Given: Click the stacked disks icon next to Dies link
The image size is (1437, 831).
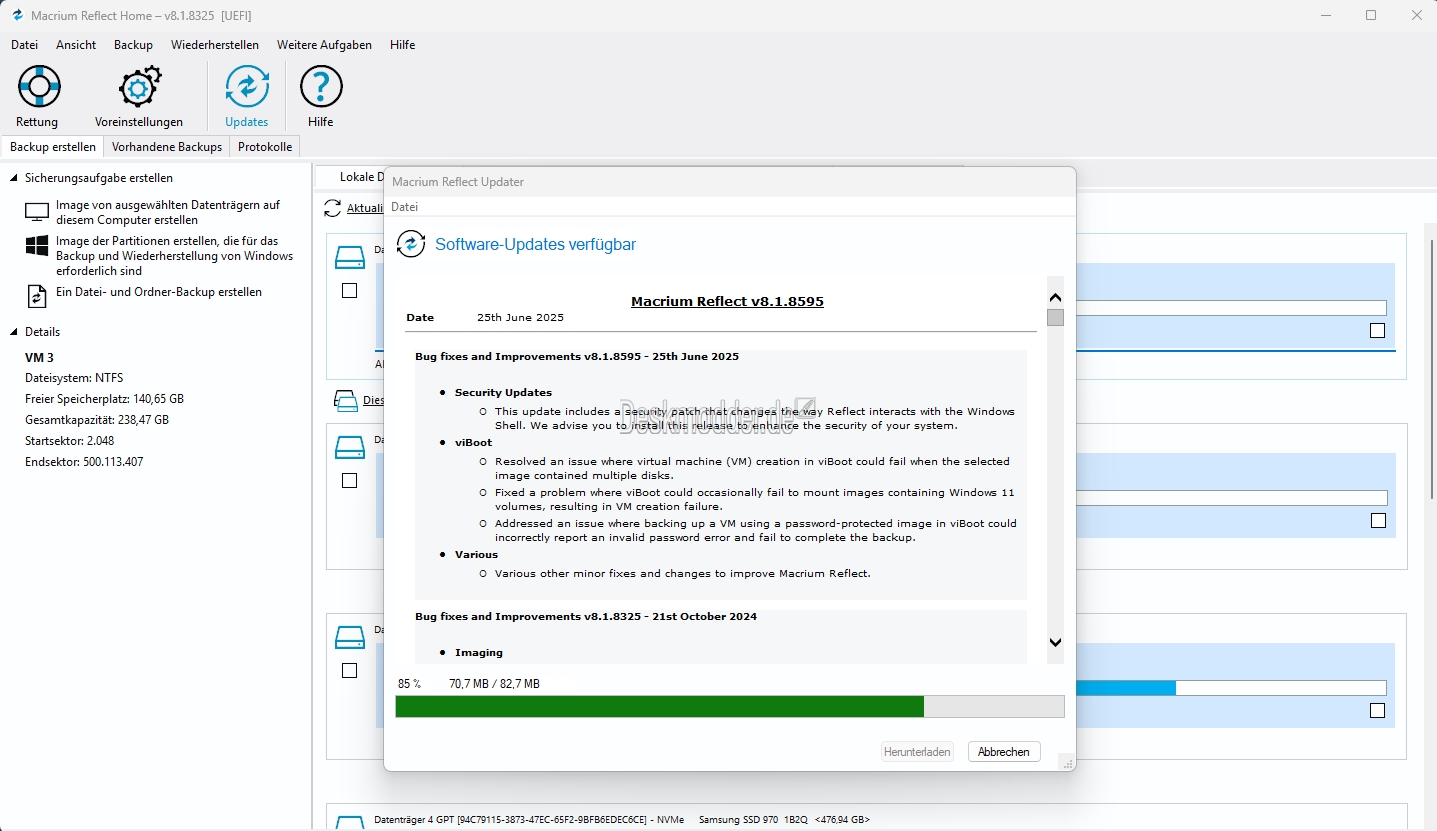Looking at the screenshot, I should click(345, 401).
